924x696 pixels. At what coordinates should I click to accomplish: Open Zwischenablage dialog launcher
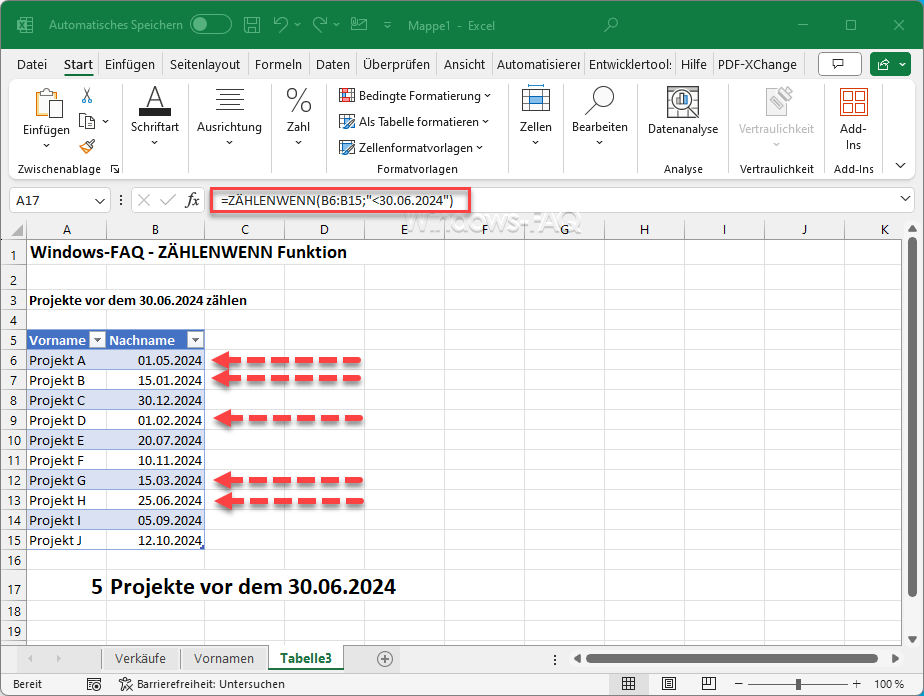[116, 169]
